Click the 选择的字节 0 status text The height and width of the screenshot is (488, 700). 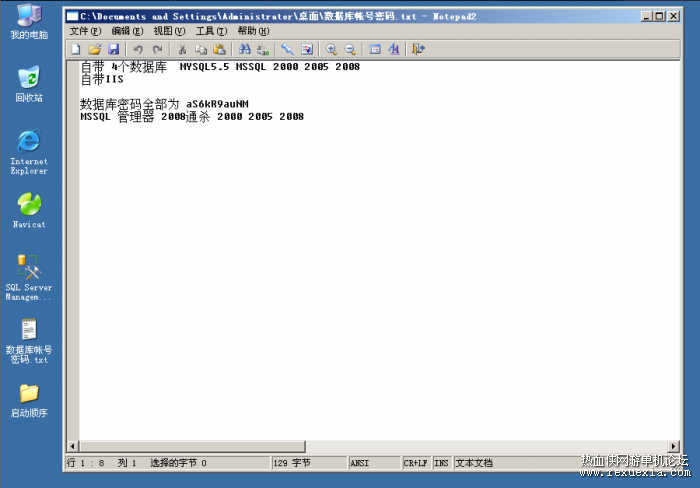(178, 463)
